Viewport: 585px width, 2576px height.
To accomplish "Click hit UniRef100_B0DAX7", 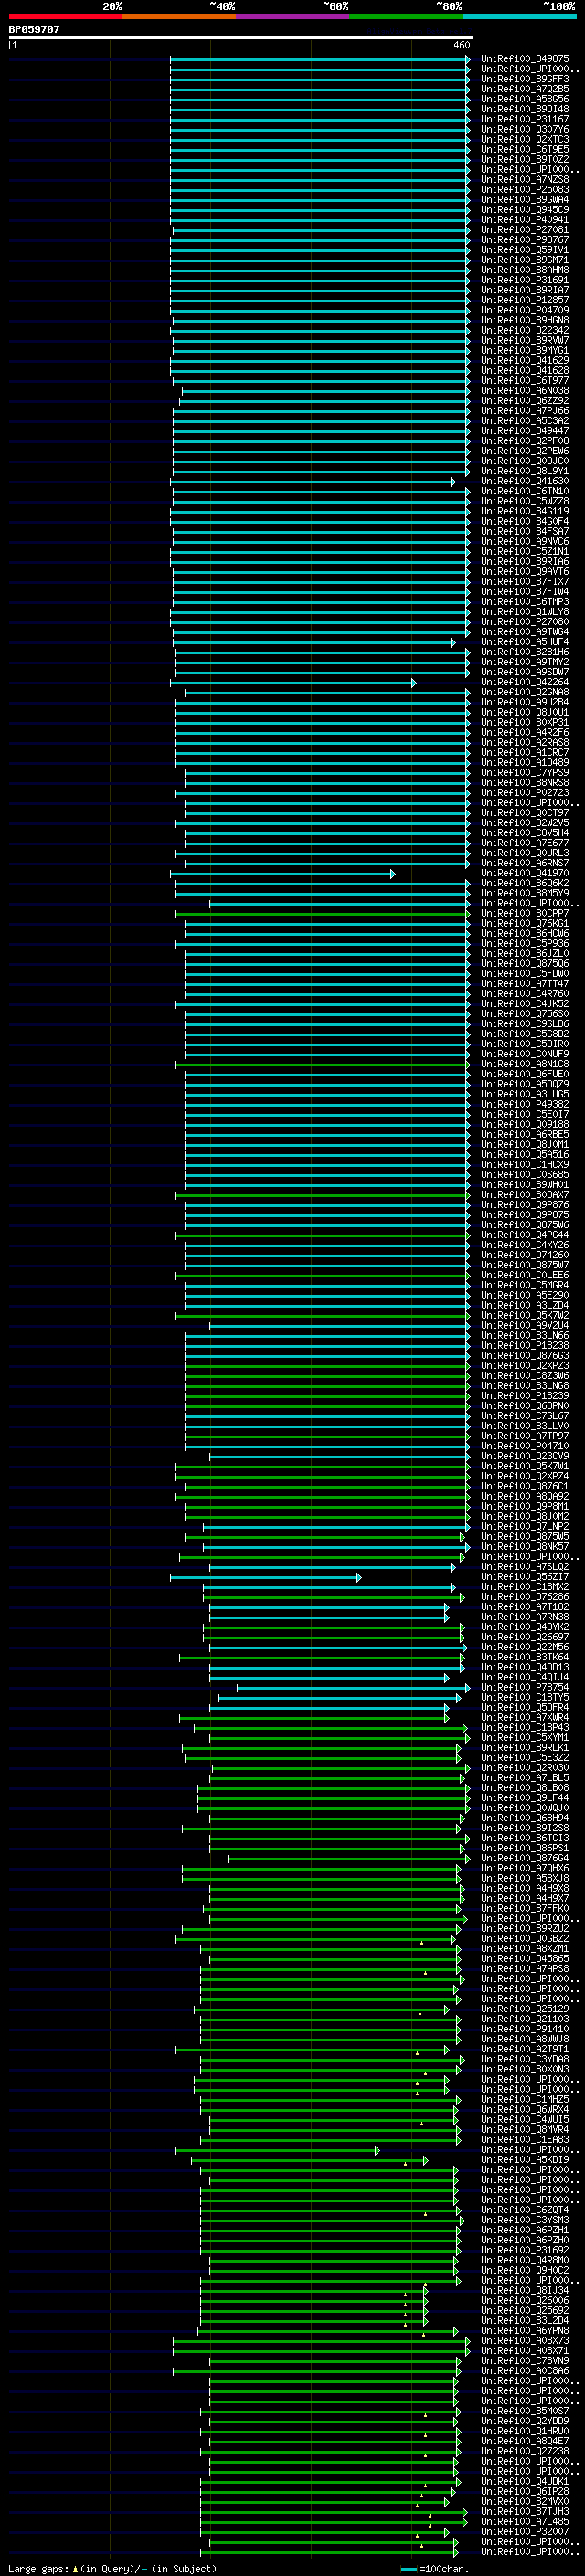I will [x=525, y=1195].
